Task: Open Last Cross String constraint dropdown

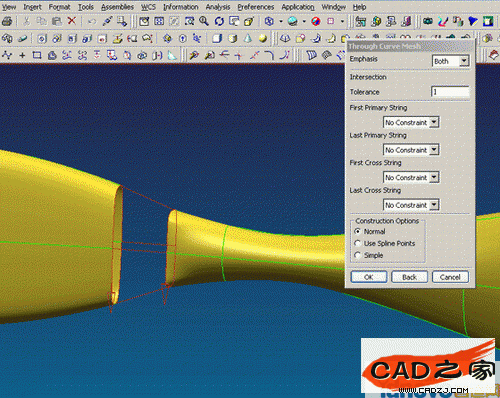Action: coord(411,205)
